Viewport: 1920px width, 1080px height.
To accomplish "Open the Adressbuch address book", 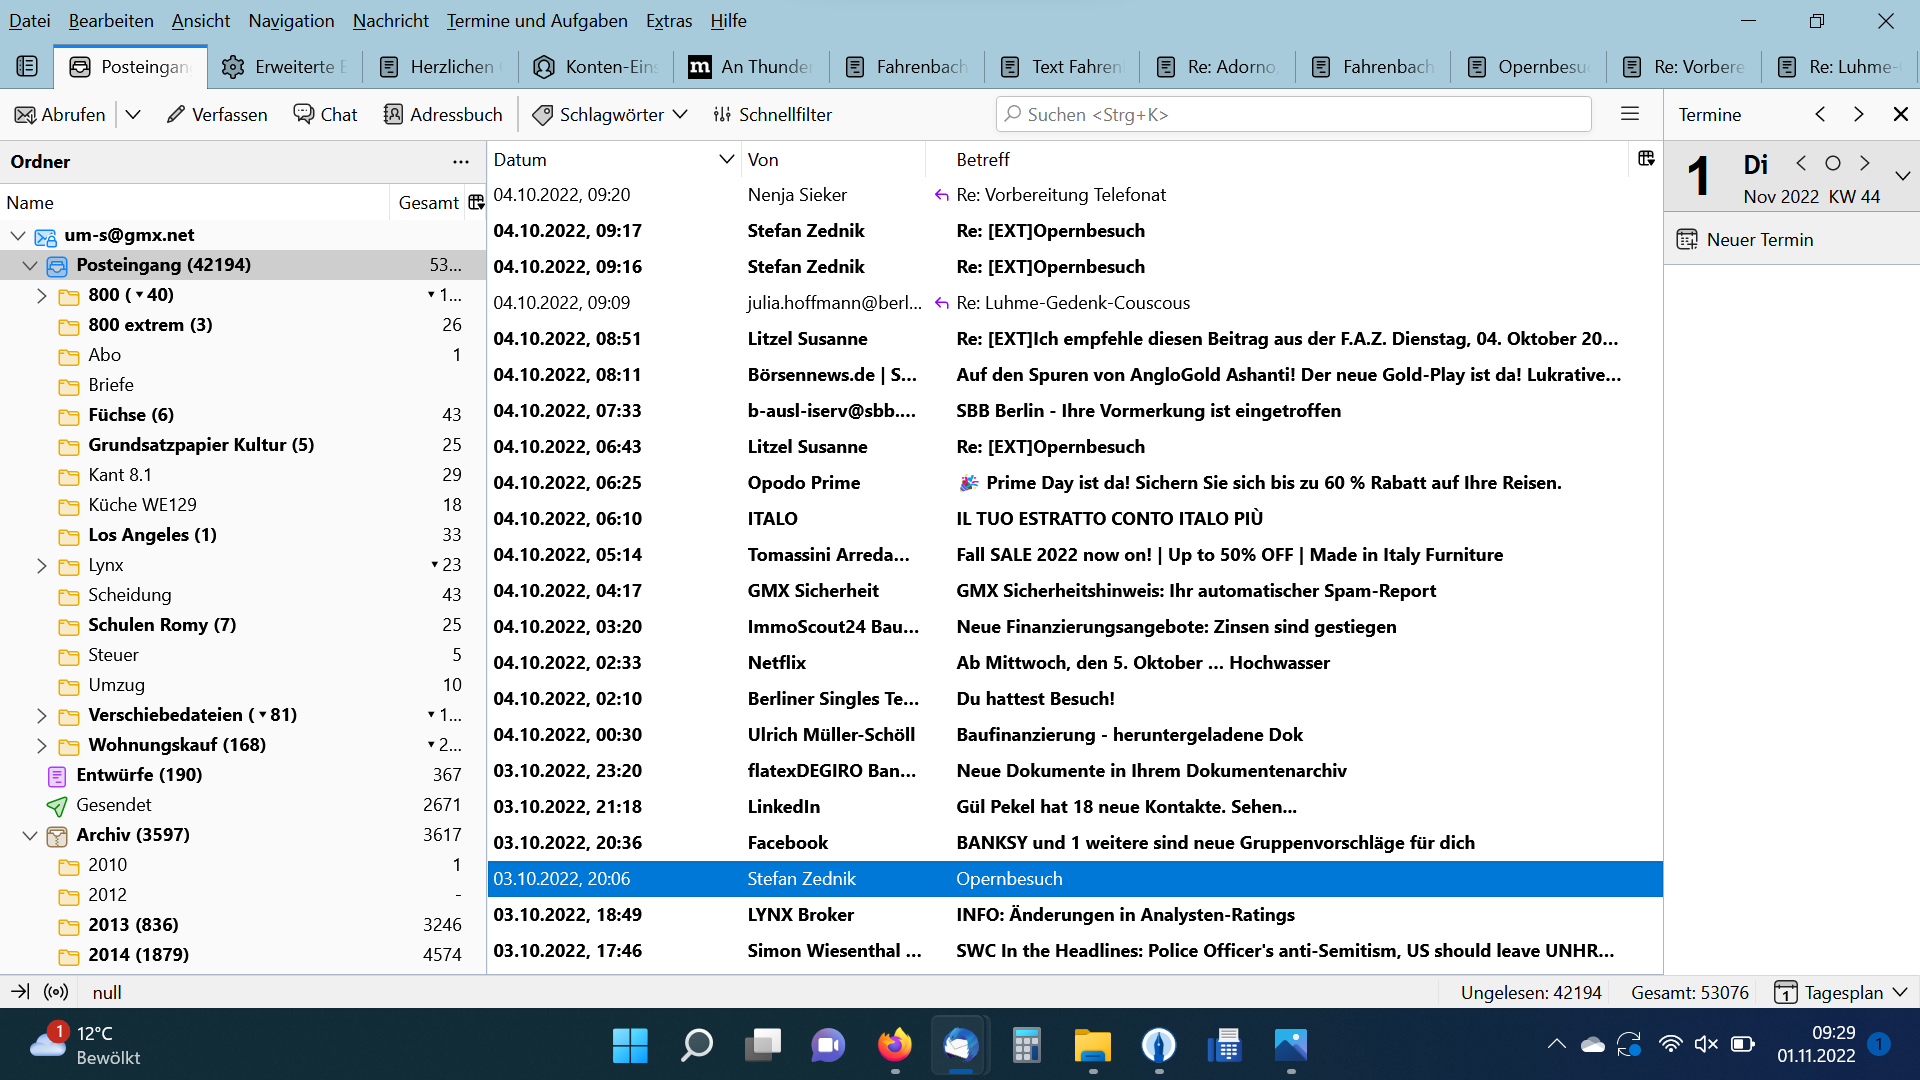I will pyautogui.click(x=443, y=114).
